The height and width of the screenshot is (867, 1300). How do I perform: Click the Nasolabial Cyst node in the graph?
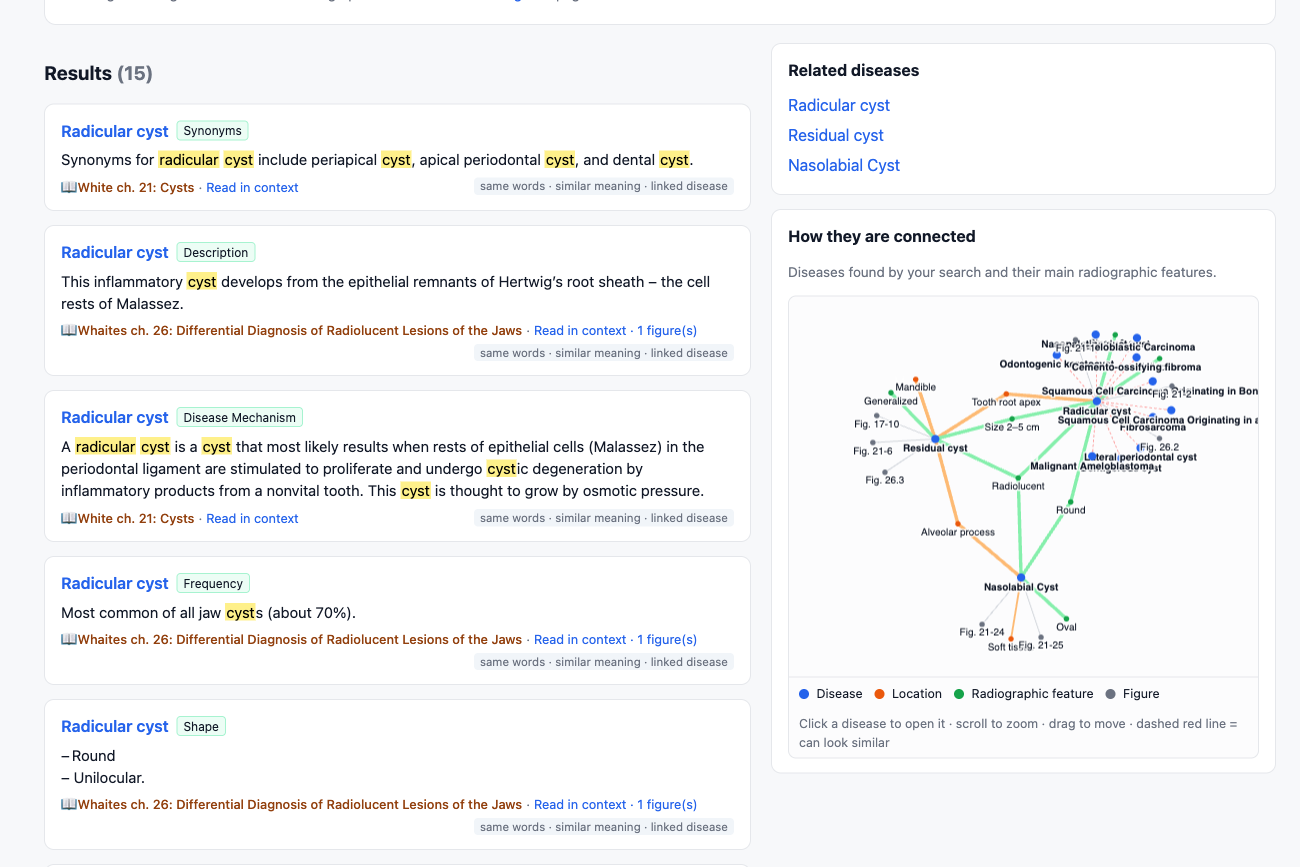pyautogui.click(x=1021, y=577)
